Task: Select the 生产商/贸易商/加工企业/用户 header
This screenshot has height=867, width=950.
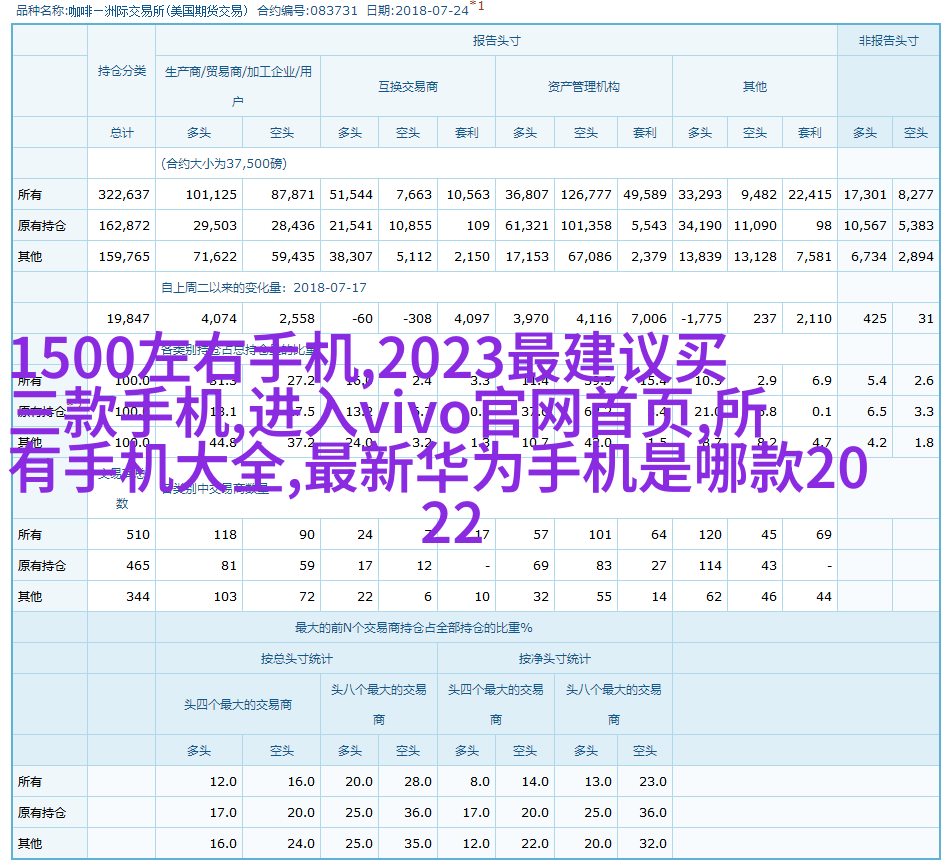Action: coord(238,86)
